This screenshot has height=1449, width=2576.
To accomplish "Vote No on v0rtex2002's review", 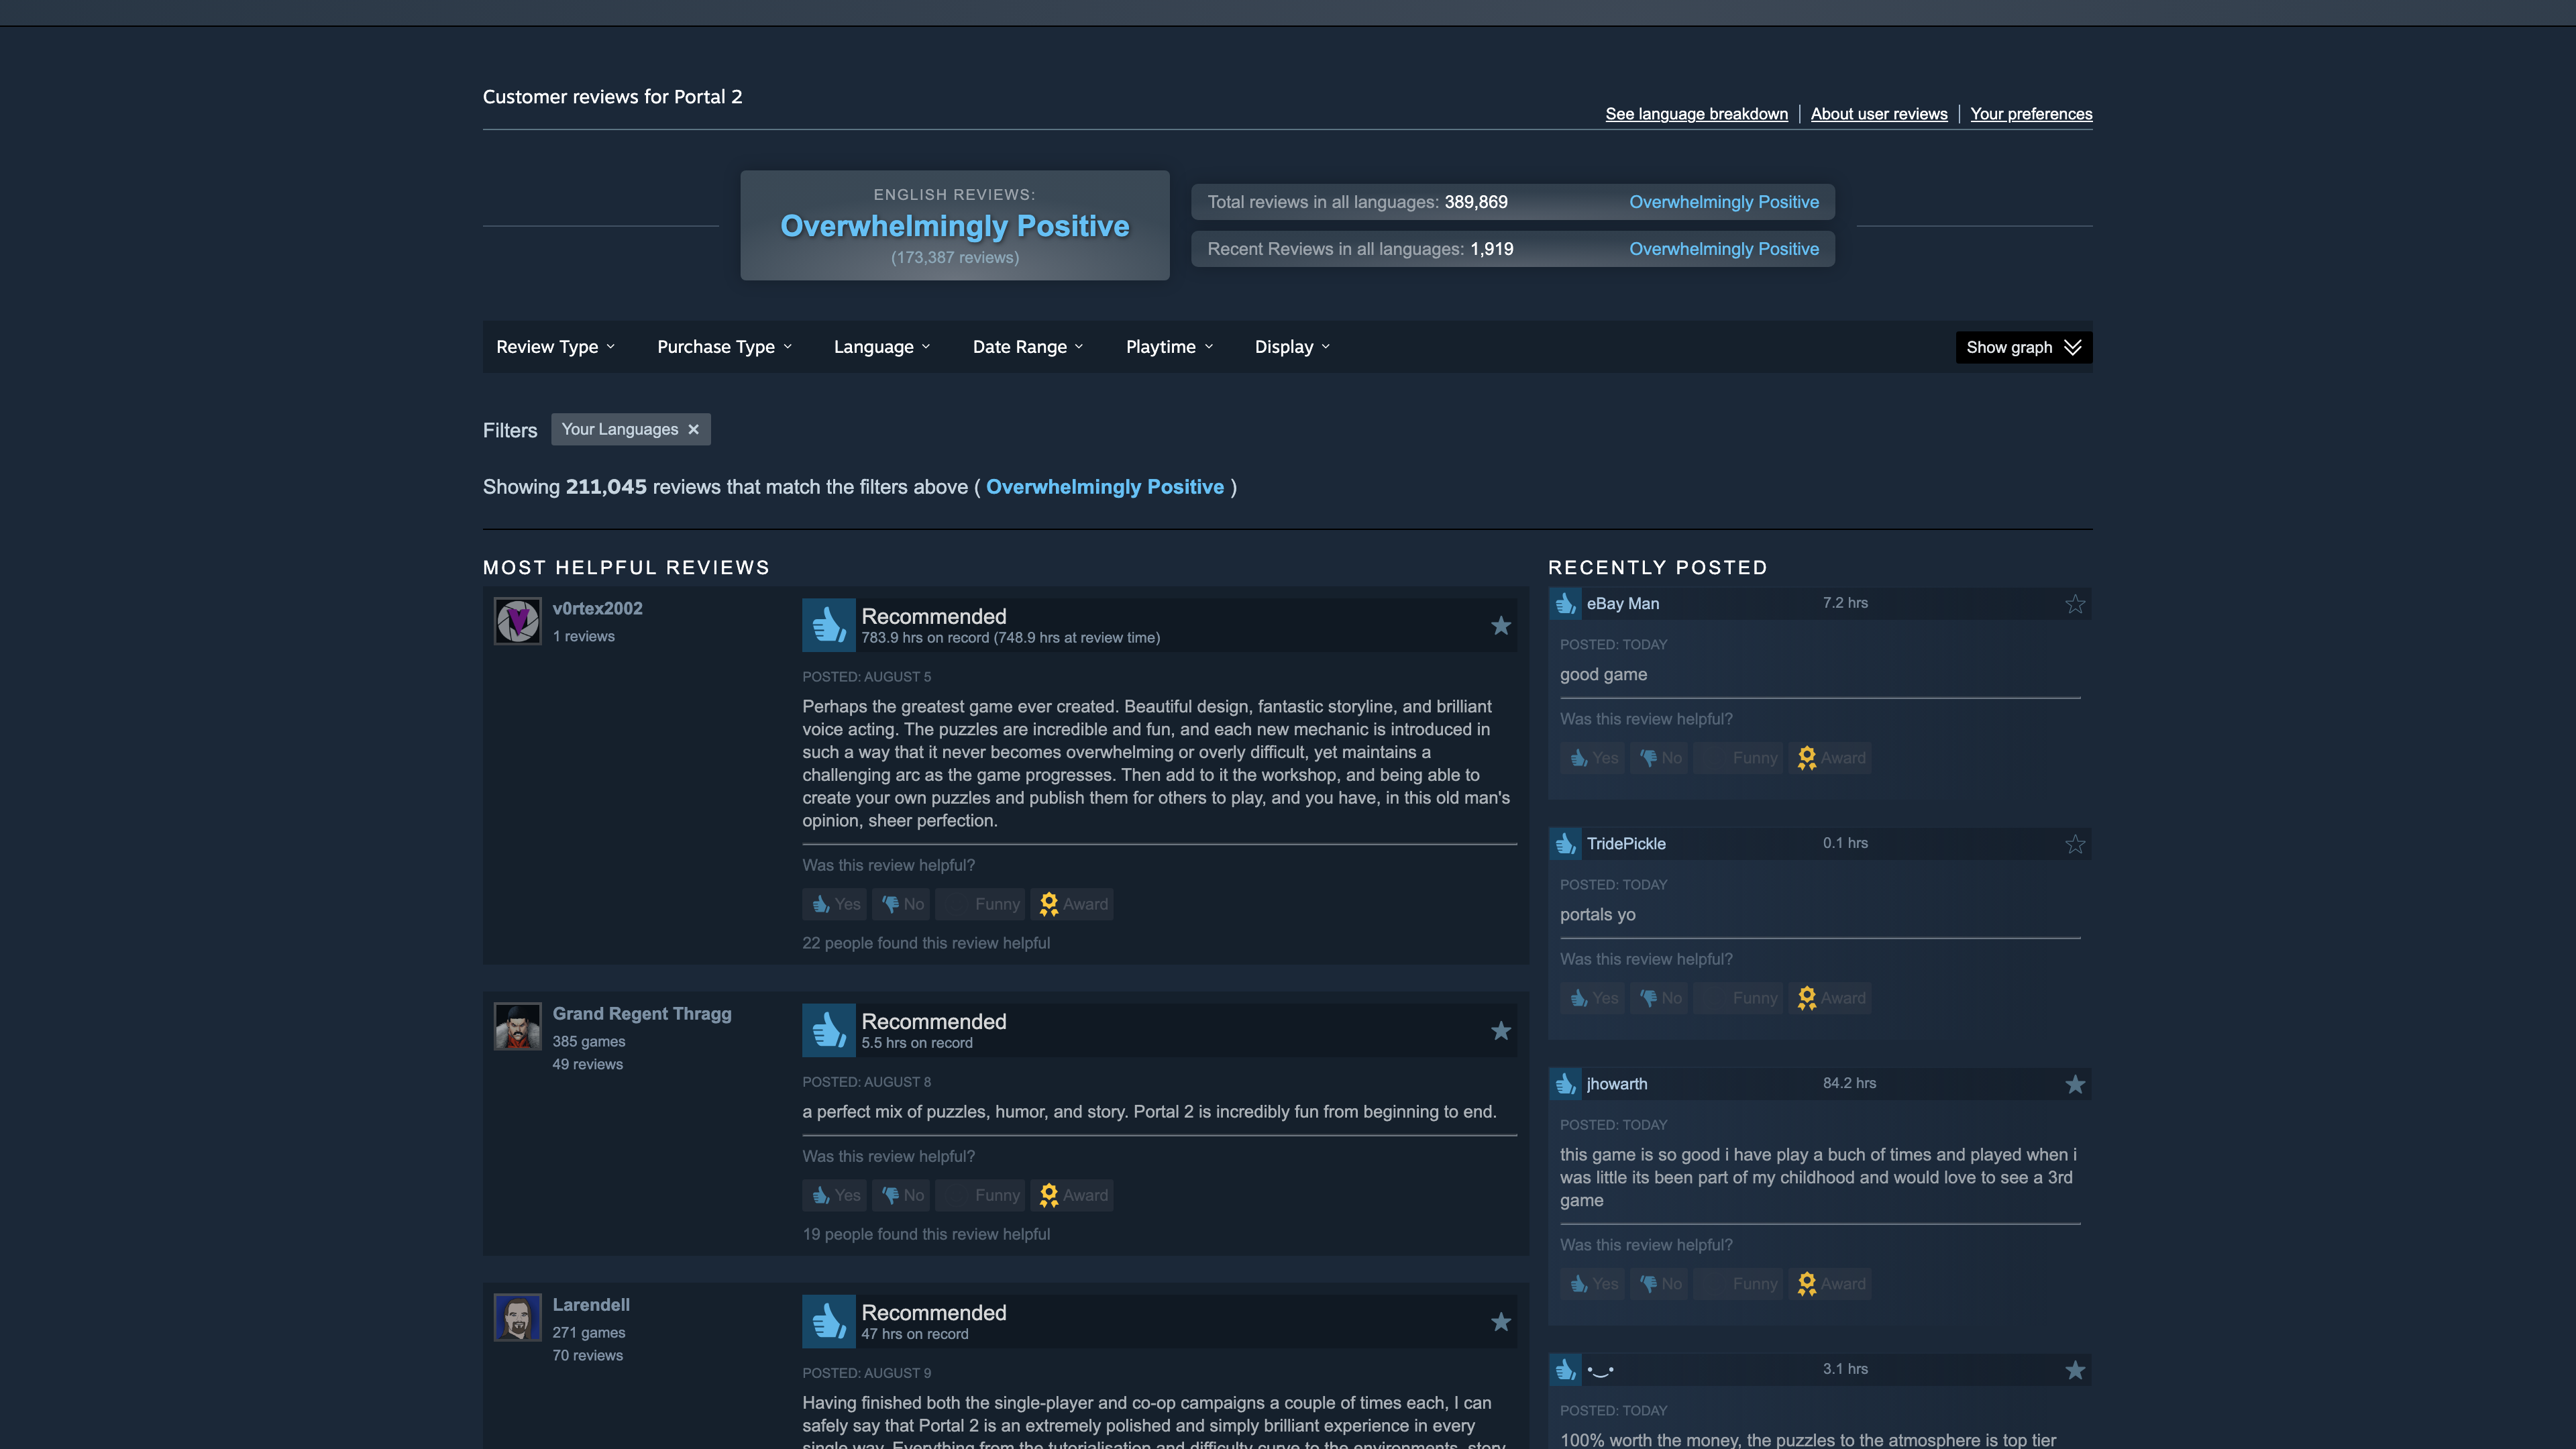I will pyautogui.click(x=901, y=904).
